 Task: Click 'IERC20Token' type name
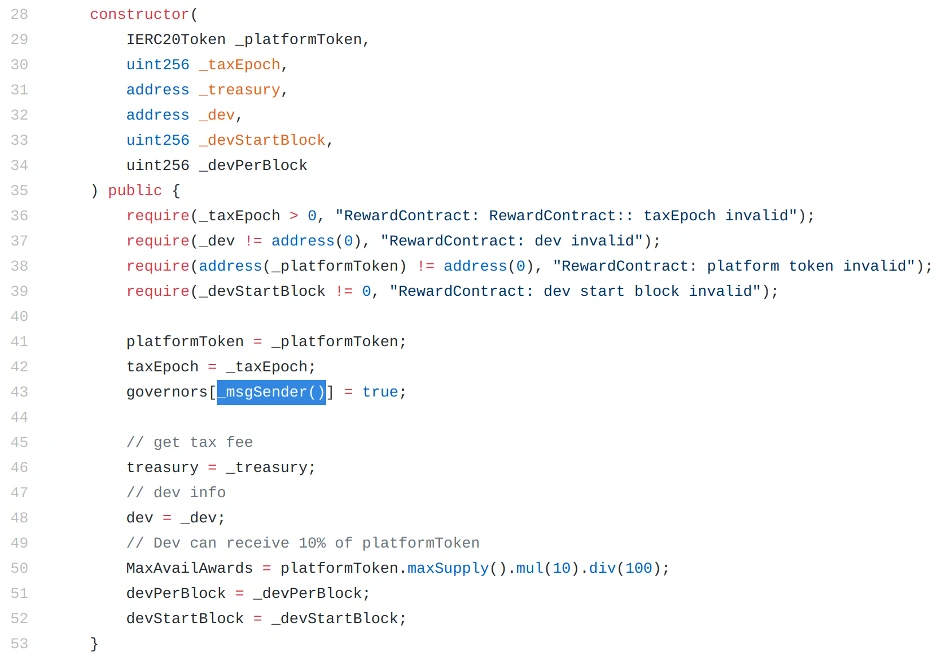click(176, 39)
